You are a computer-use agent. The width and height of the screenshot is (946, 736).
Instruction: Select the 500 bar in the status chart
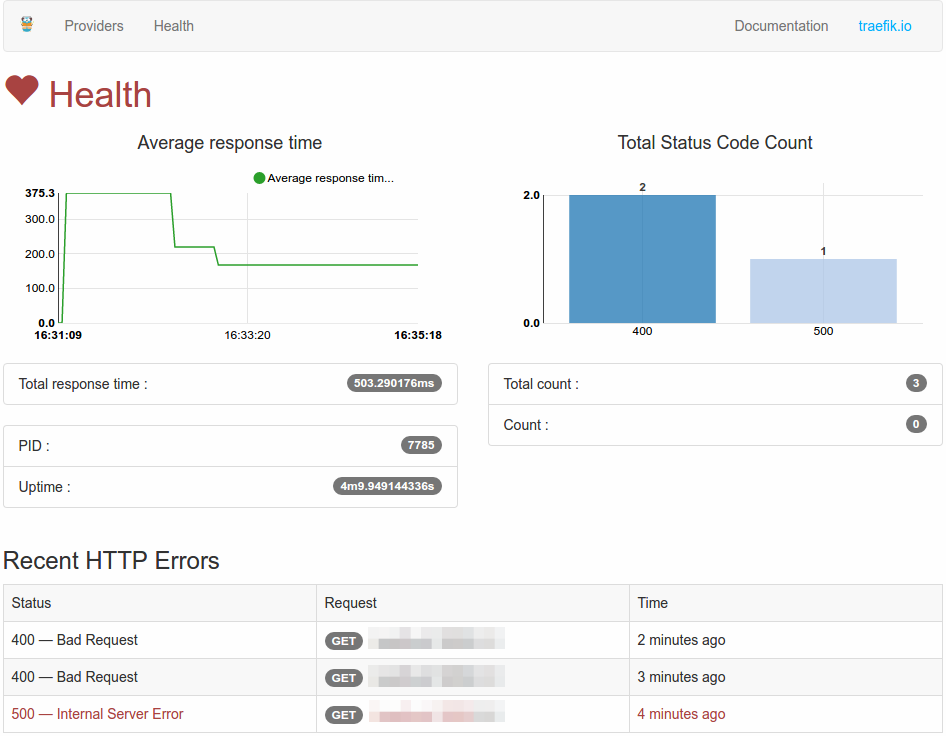pos(823,290)
